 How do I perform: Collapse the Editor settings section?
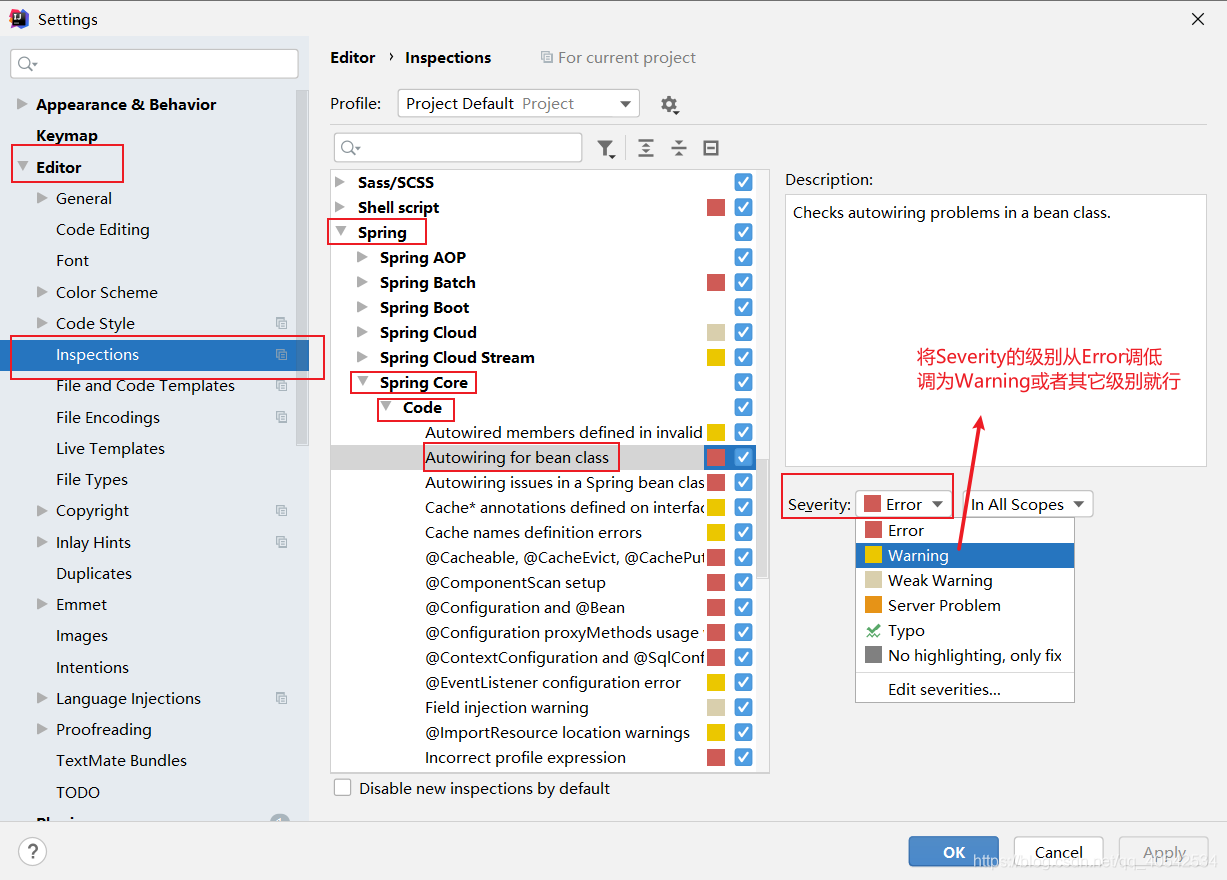point(23,166)
